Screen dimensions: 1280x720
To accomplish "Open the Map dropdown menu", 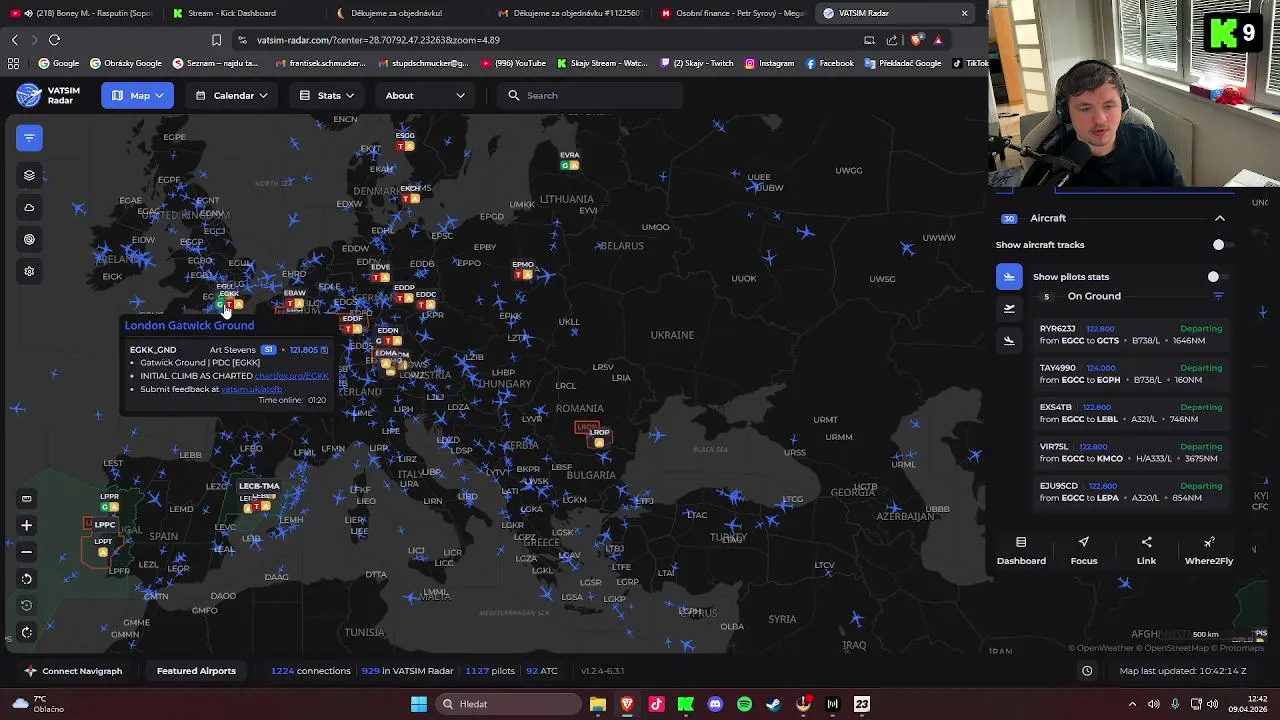I will coord(138,96).
